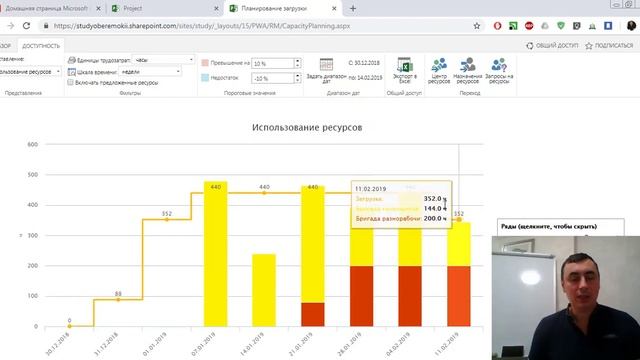Click the blue Недостаток color swatch

click(205, 78)
